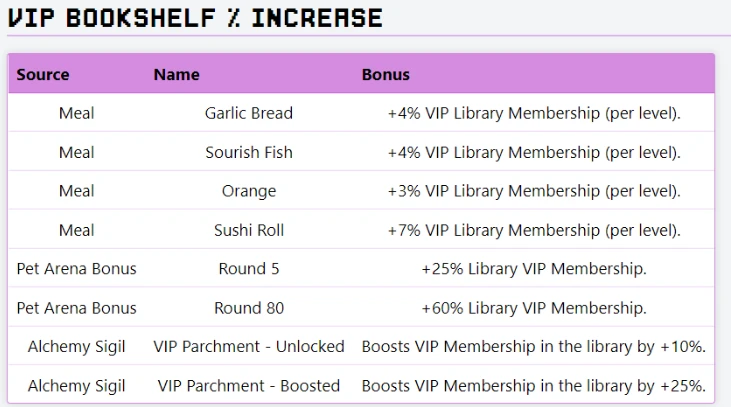Image resolution: width=731 pixels, height=407 pixels.
Task: Select the Sourish Fish name cell
Action: pyautogui.click(x=248, y=152)
